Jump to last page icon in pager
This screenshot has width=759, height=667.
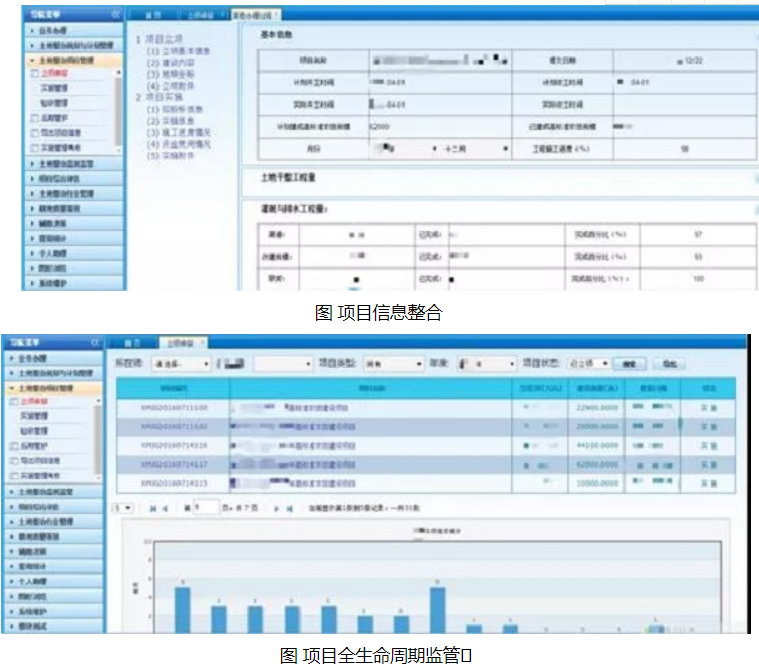coord(289,508)
